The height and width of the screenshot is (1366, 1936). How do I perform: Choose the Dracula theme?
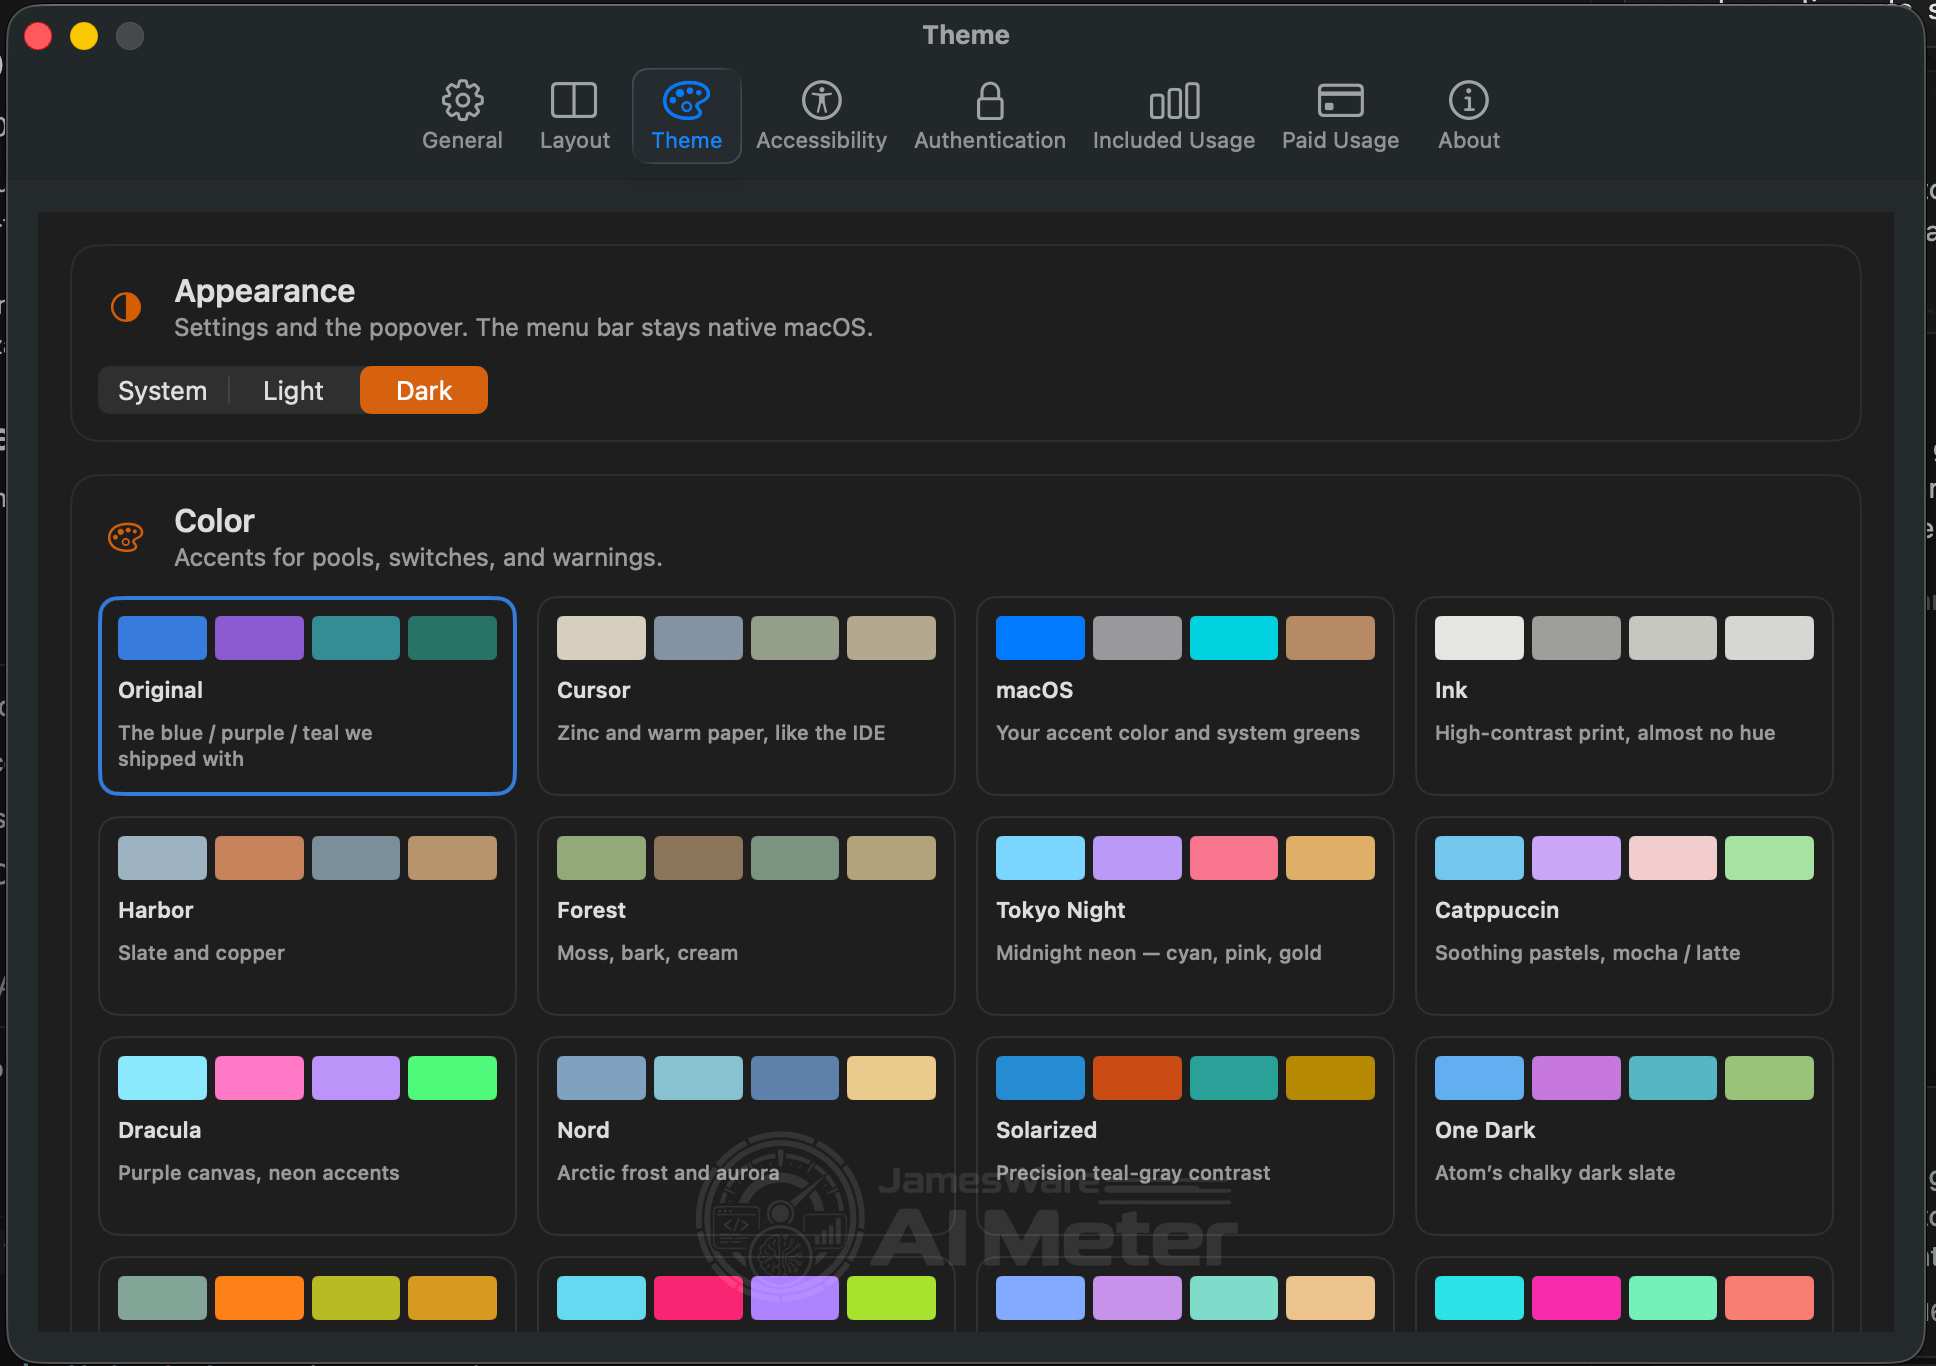tap(307, 1136)
